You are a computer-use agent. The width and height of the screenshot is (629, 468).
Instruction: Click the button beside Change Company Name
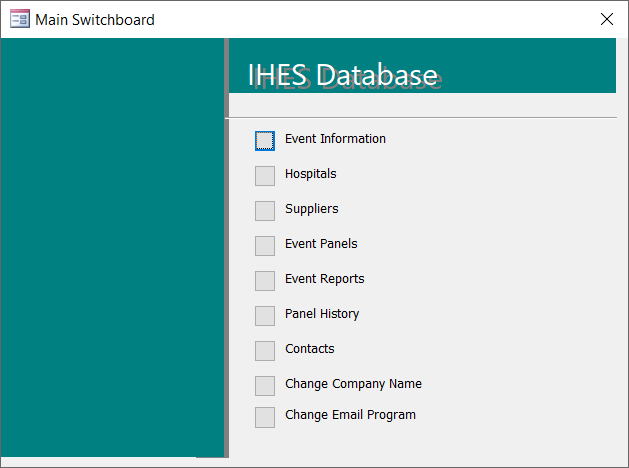point(265,386)
